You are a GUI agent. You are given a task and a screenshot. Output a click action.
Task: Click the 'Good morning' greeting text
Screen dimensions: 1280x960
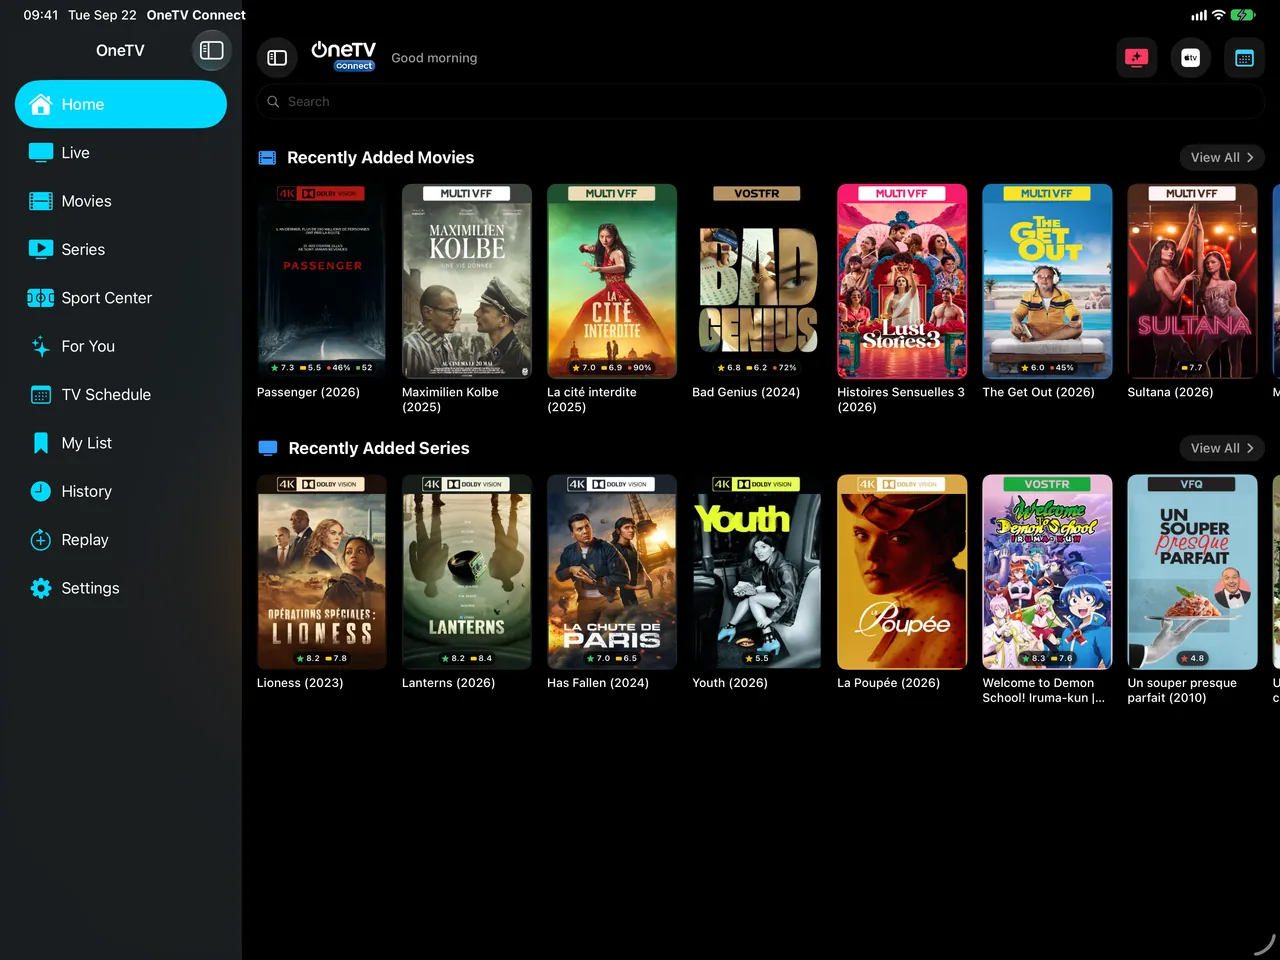434,58
